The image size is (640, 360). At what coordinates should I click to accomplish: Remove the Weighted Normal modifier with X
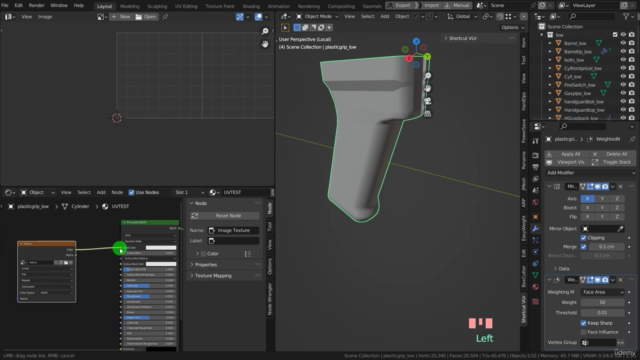click(620, 280)
